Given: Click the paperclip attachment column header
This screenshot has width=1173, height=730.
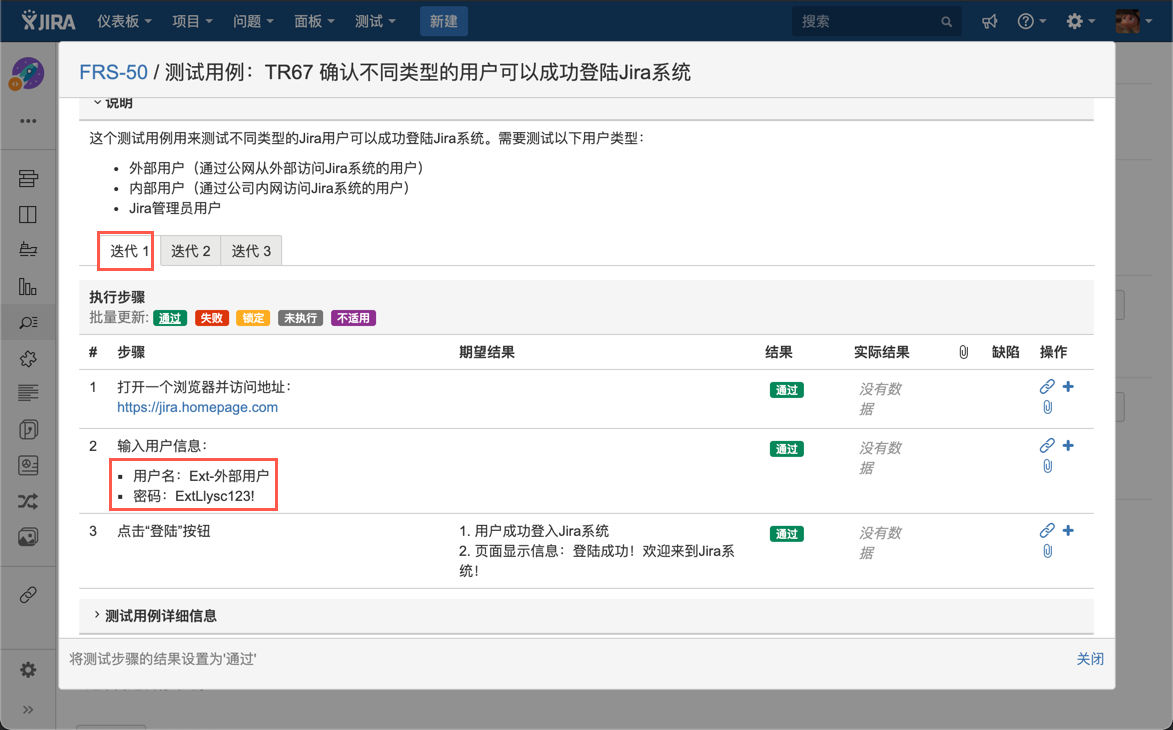Looking at the screenshot, I should [964, 352].
